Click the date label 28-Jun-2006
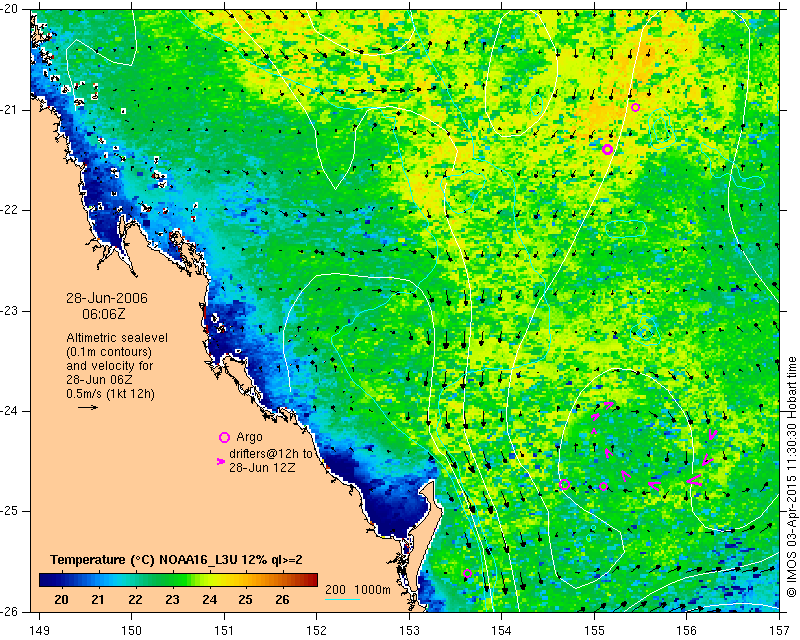 coord(107,298)
